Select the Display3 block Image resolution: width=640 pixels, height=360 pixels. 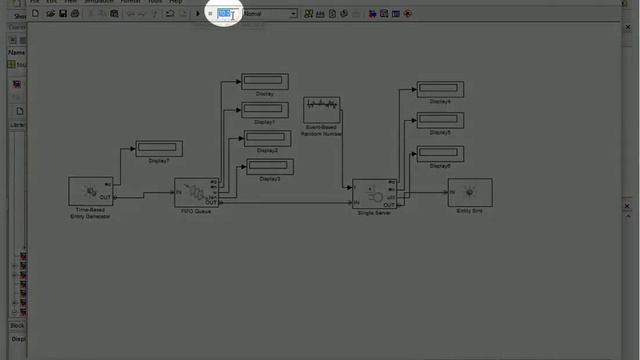pos(270,167)
